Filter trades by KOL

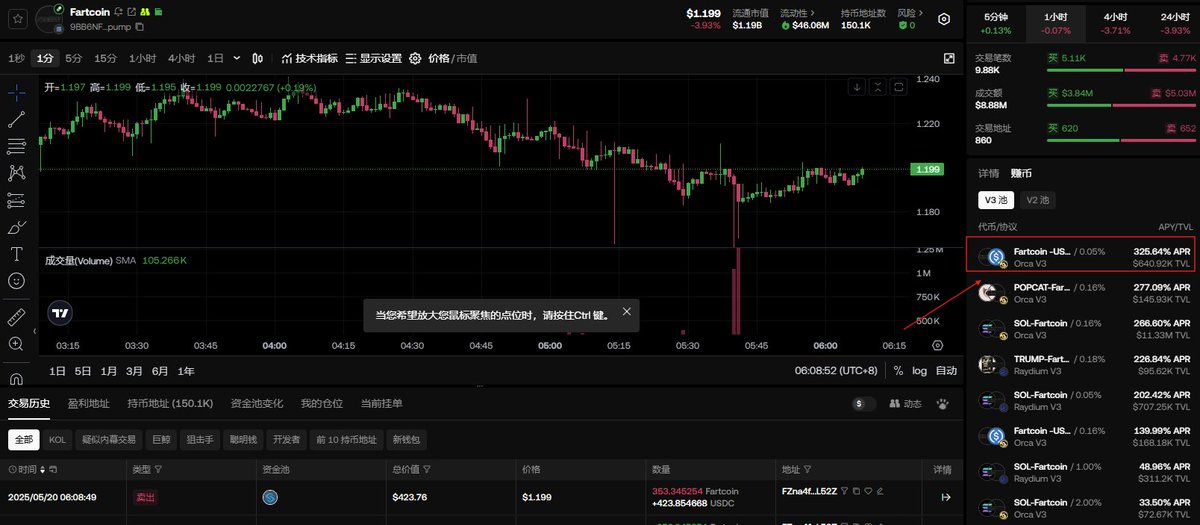tap(58, 439)
